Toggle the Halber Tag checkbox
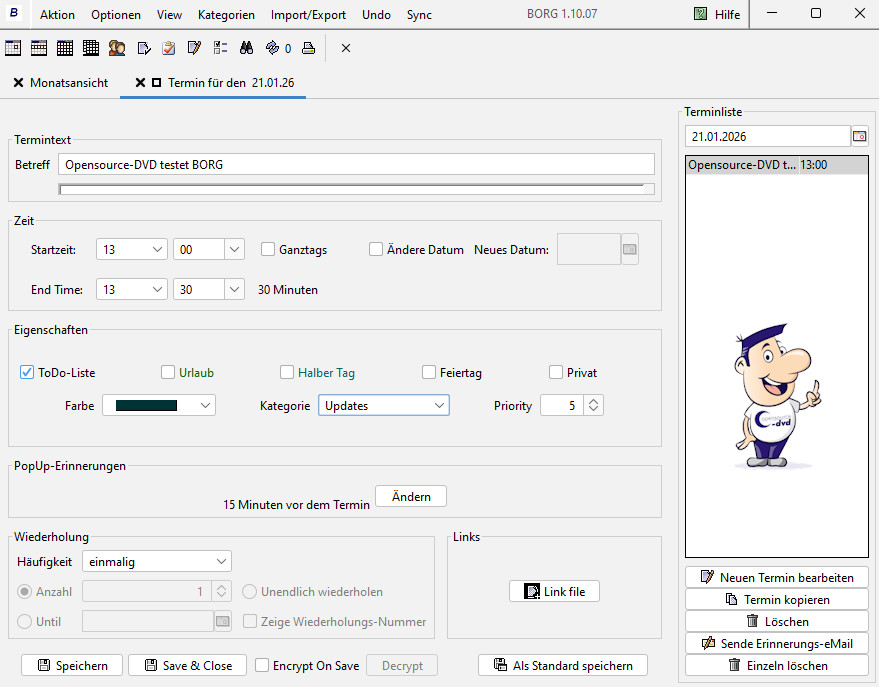Viewport: 879px width, 687px height. [x=286, y=372]
